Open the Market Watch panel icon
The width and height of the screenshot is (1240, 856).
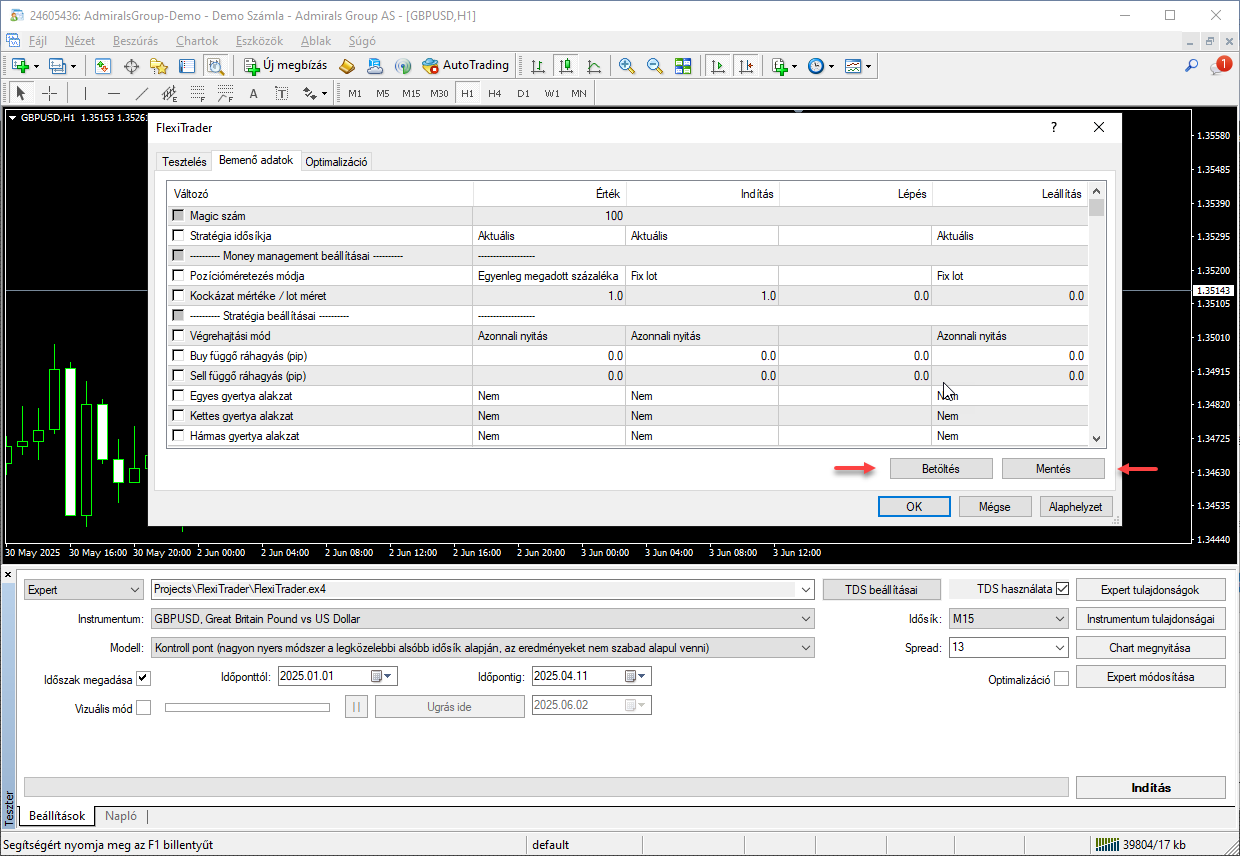tap(102, 66)
